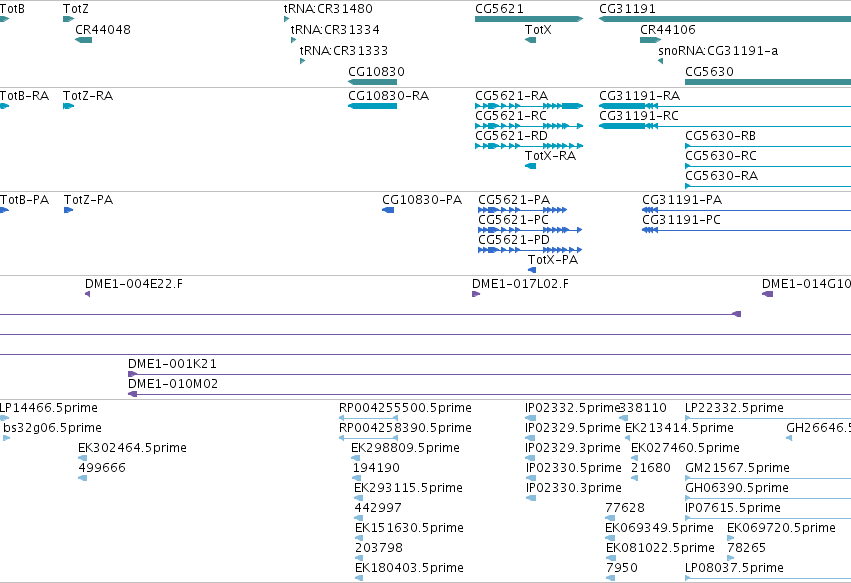The width and height of the screenshot is (851, 583).
Task: Select the CG5621-RD transcript
Action: [529, 146]
